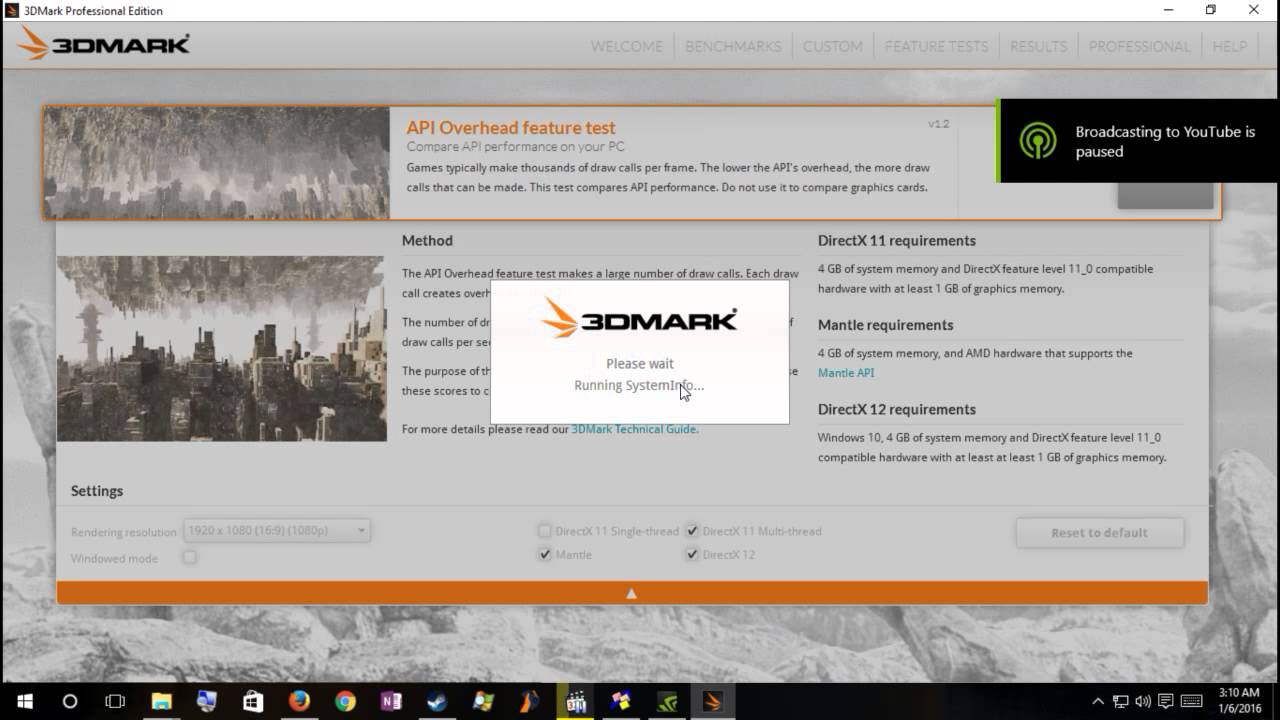Click the 3DMark title bar app icon
The width and height of the screenshot is (1280, 720).
point(12,10)
